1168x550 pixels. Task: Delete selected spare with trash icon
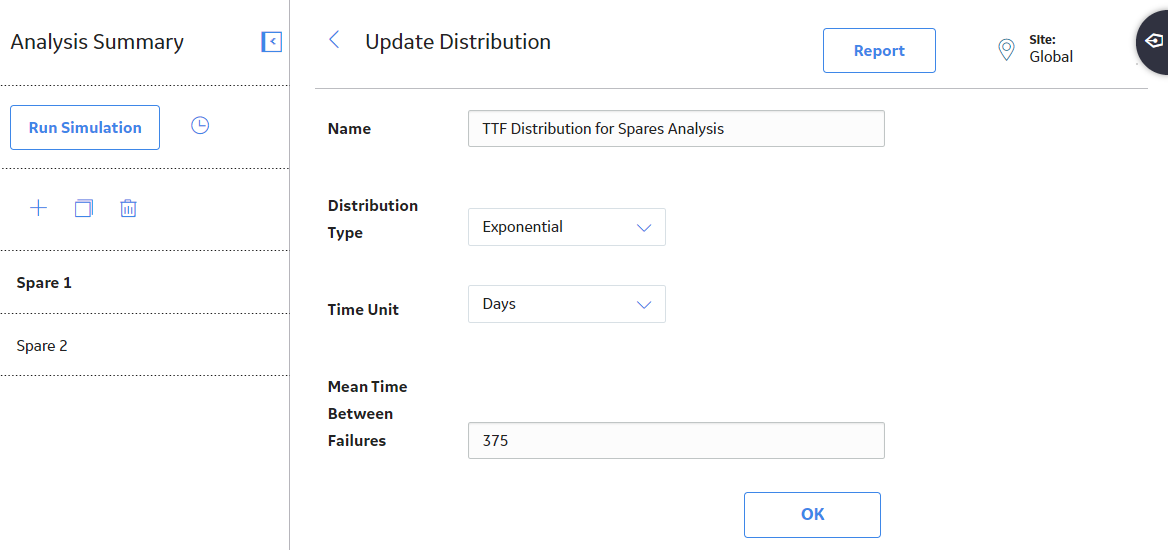[x=128, y=208]
